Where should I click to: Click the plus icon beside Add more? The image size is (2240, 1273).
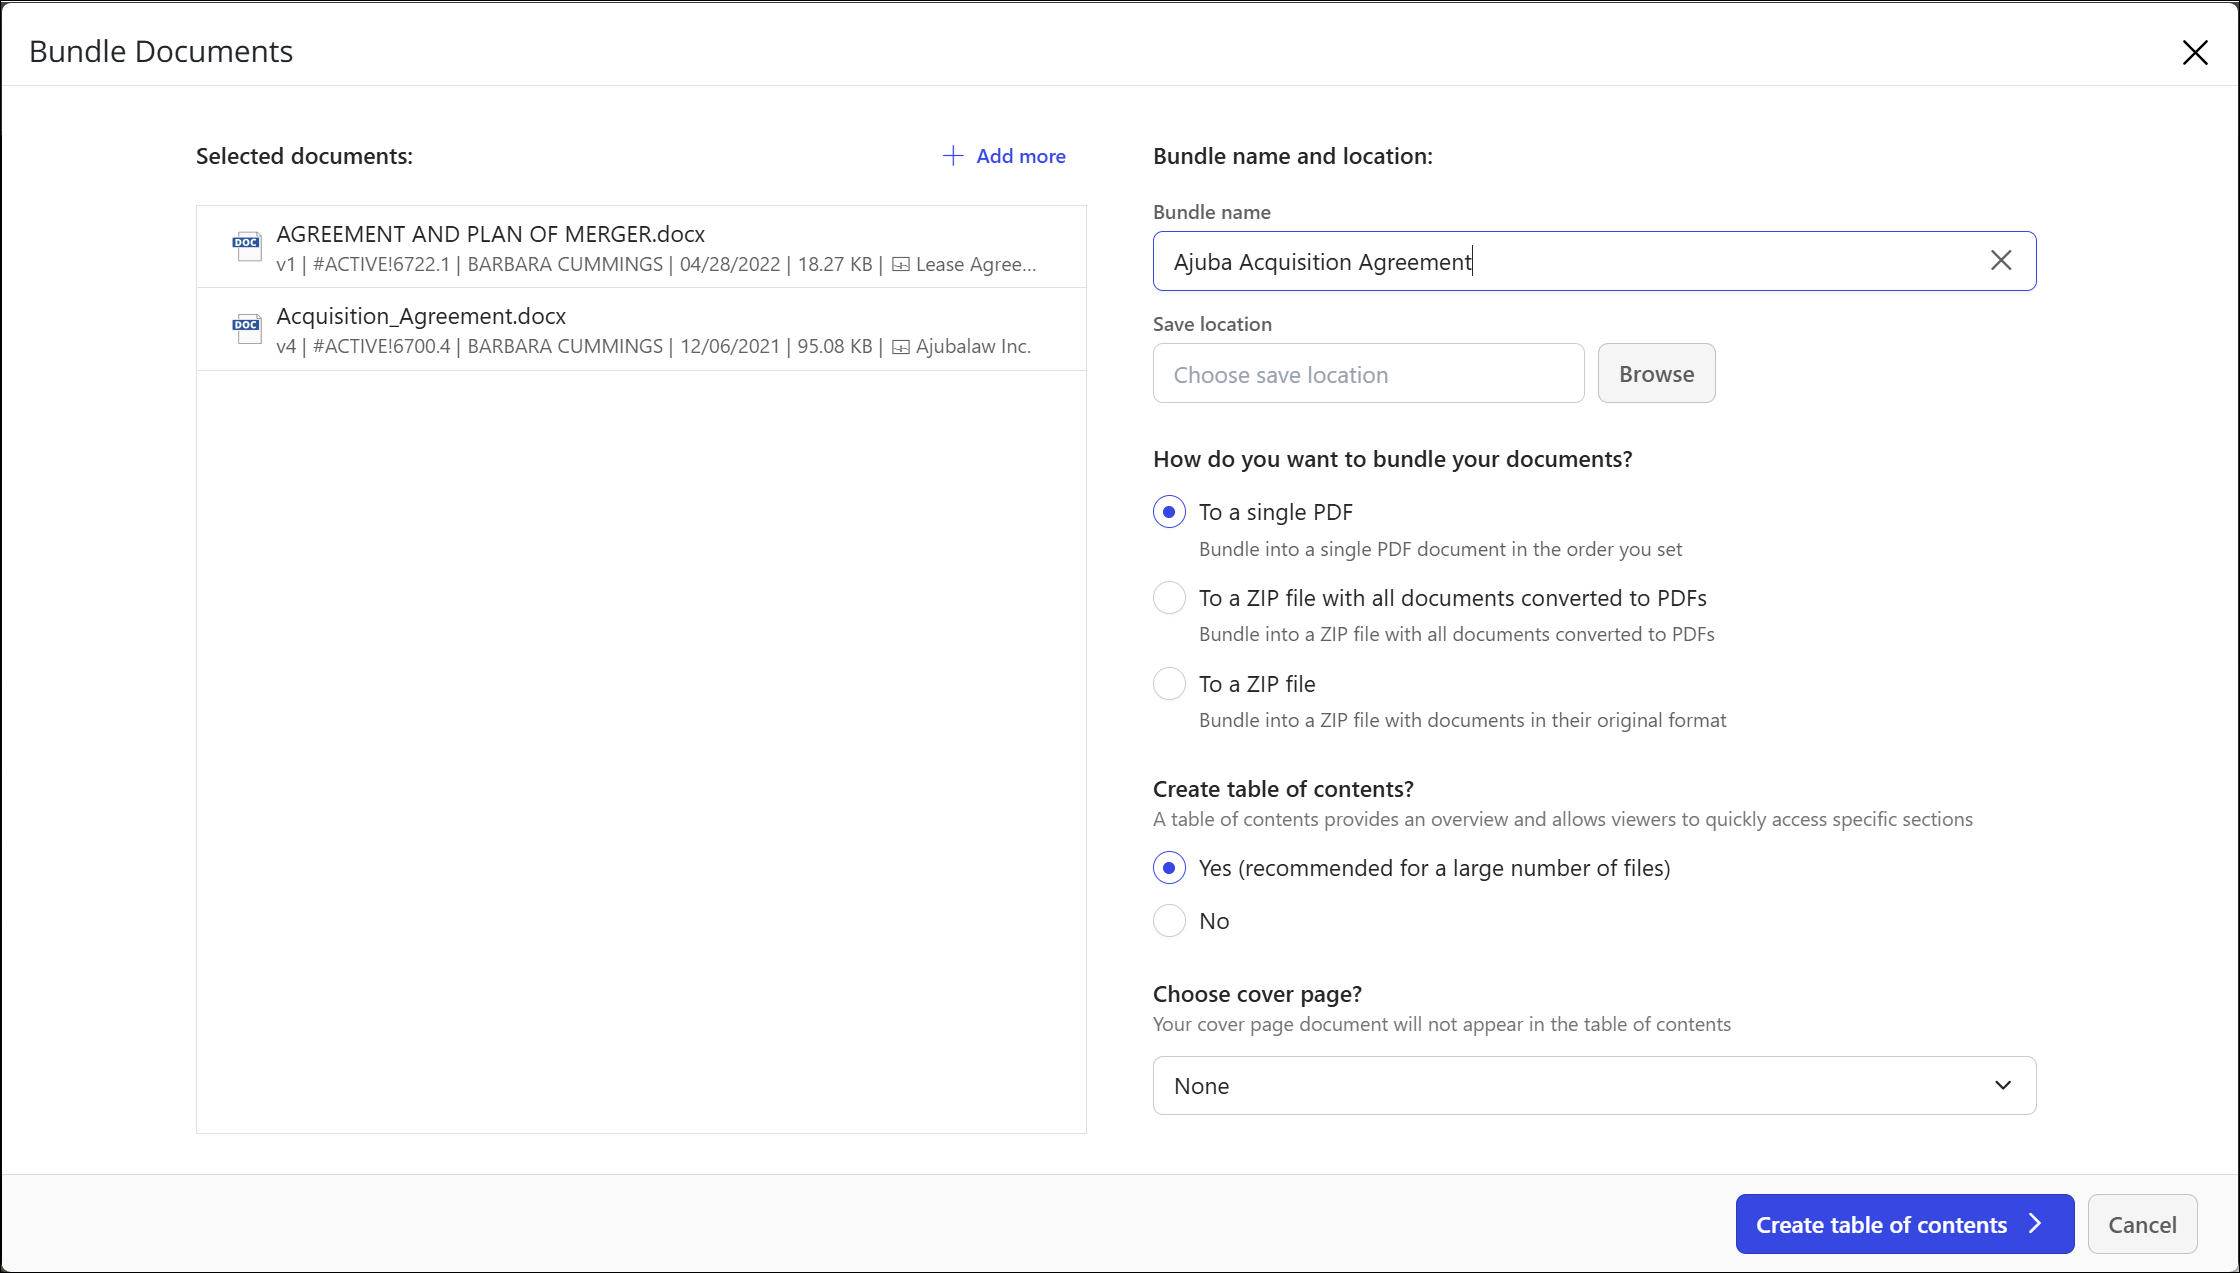point(953,156)
